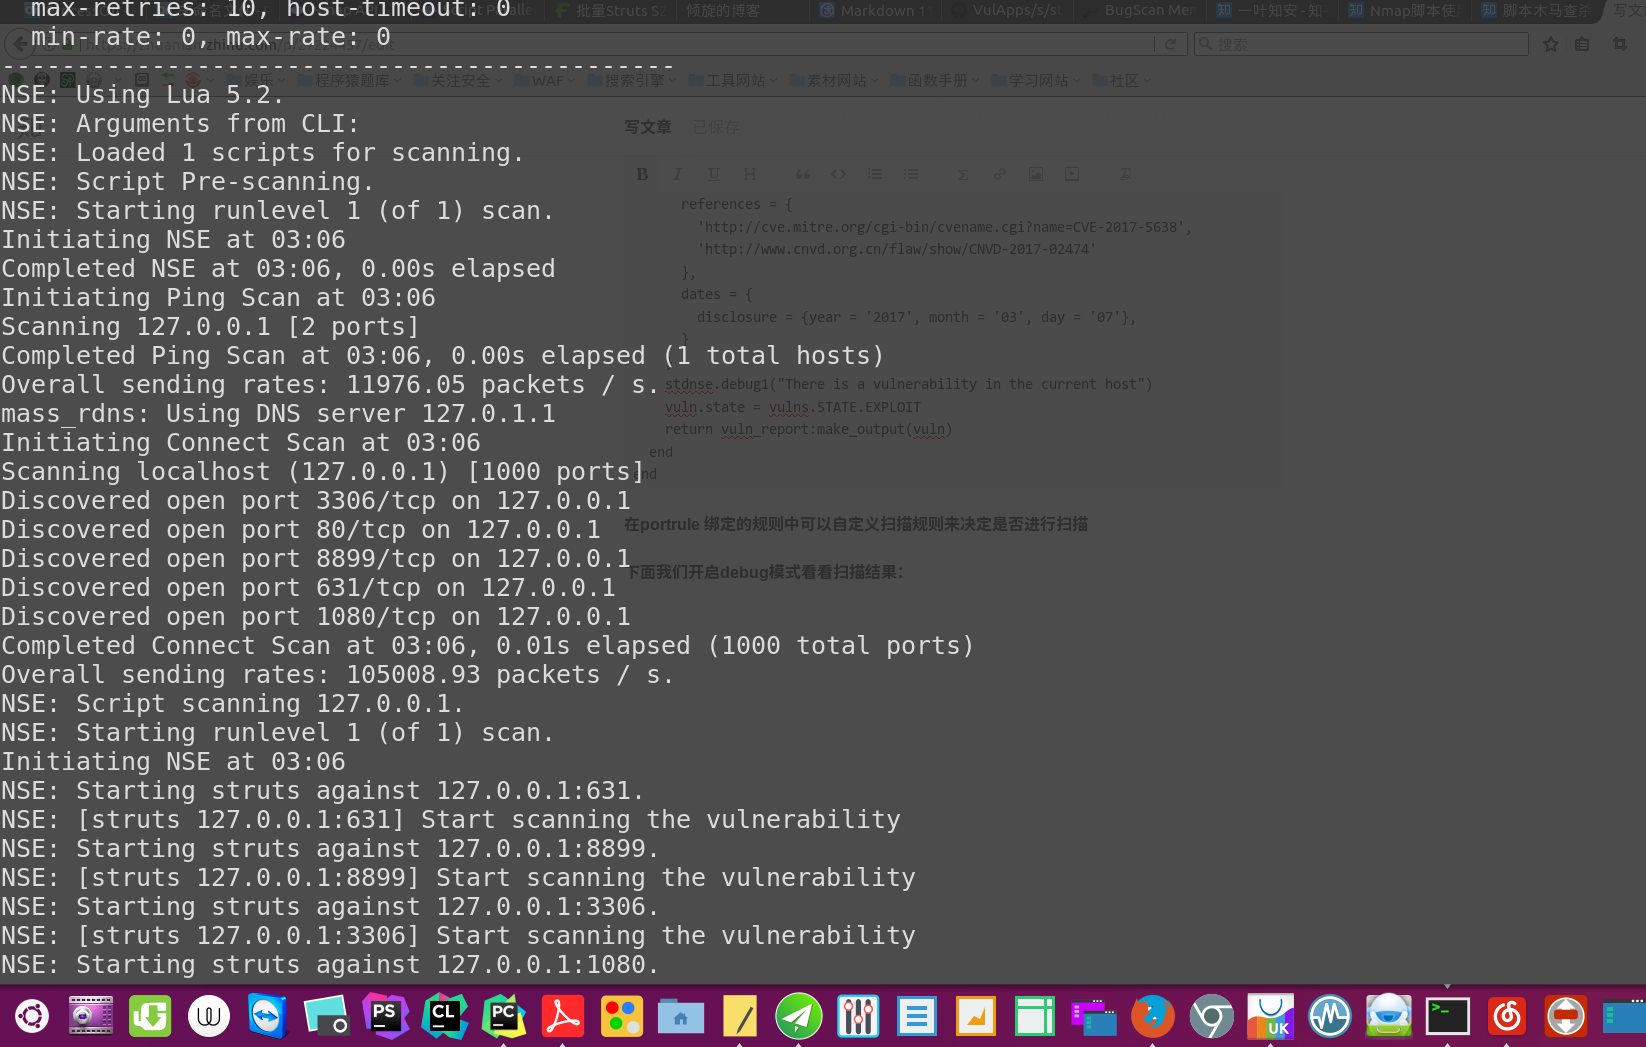Screen dimensions: 1646x1047
Task: Click the crop screenshot icon in browser toolbar
Action: pyautogui.click(x=1620, y=44)
